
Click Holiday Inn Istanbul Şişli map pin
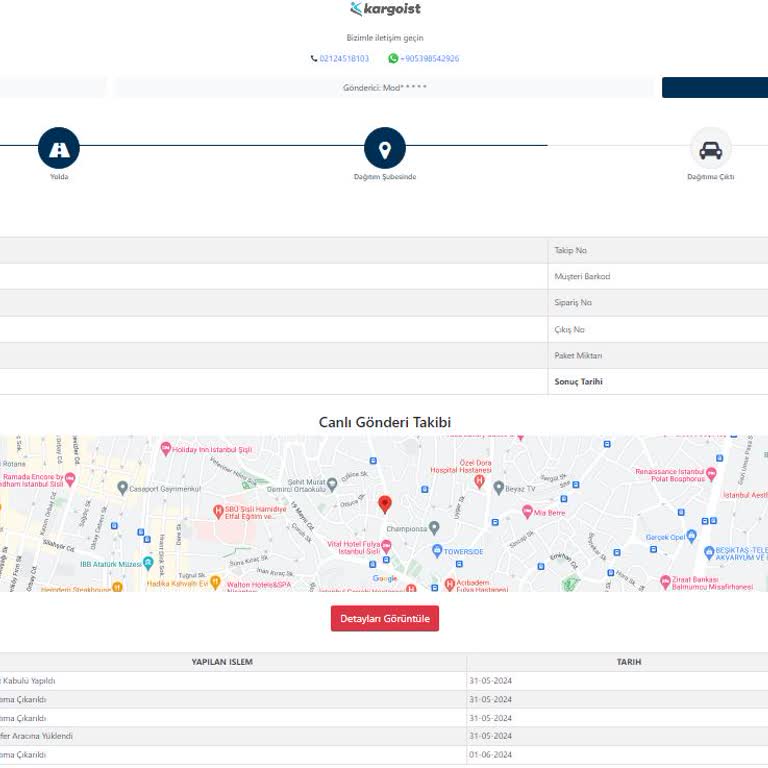166,449
